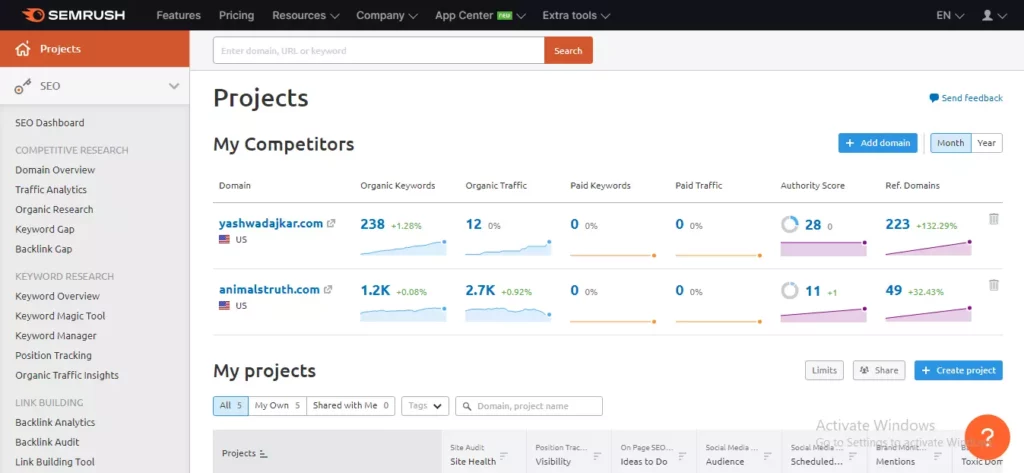Click the search magnifier in project filter

coord(467,406)
